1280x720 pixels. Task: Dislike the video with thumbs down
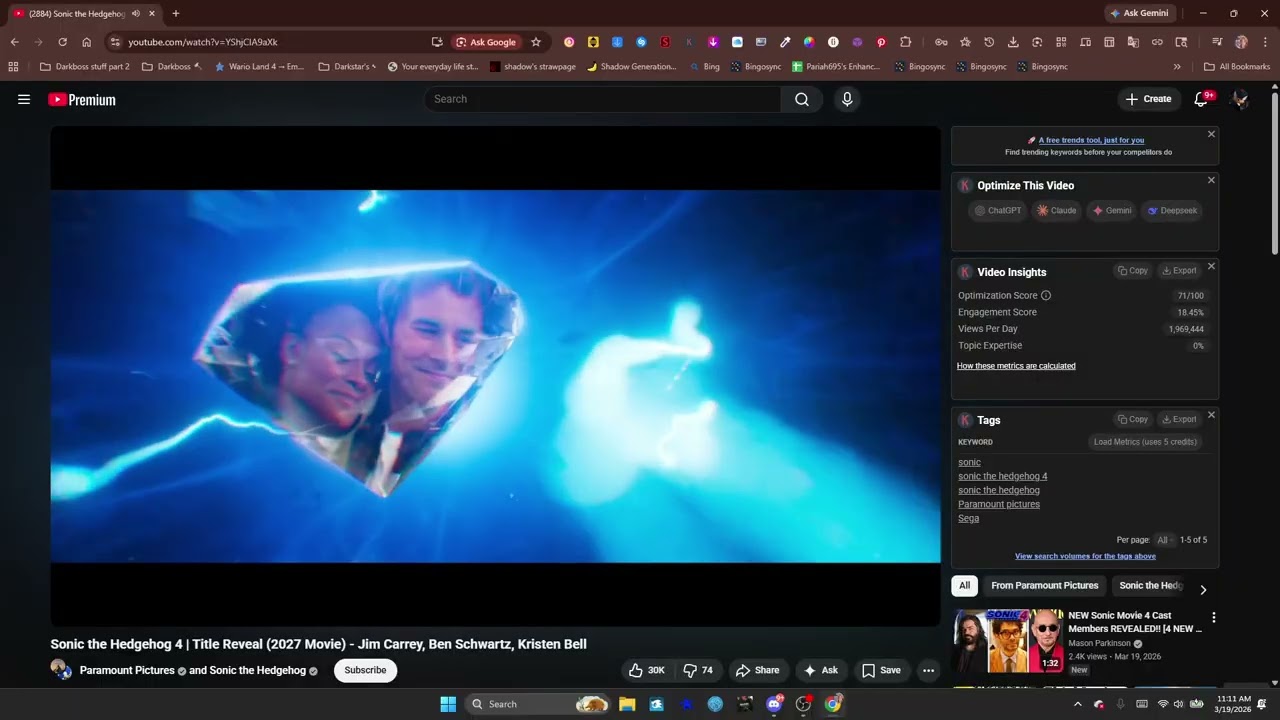[x=698, y=670]
